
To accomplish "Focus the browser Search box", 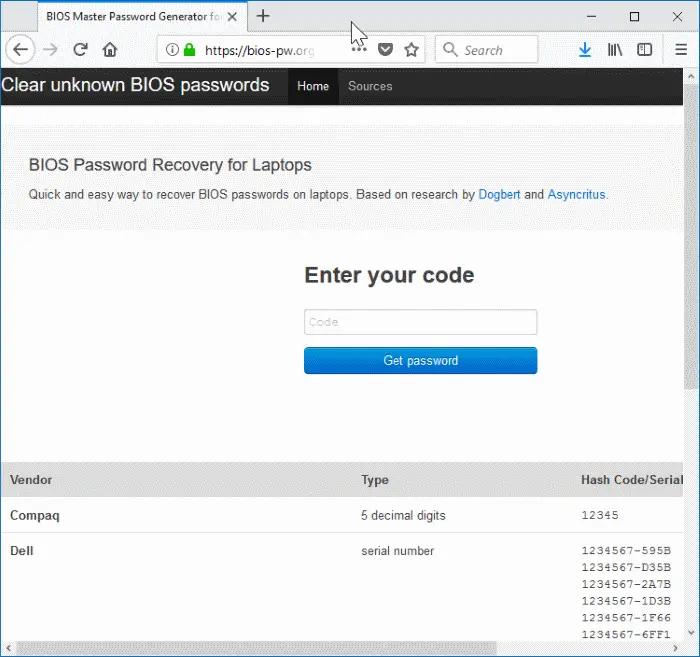I will click(487, 50).
